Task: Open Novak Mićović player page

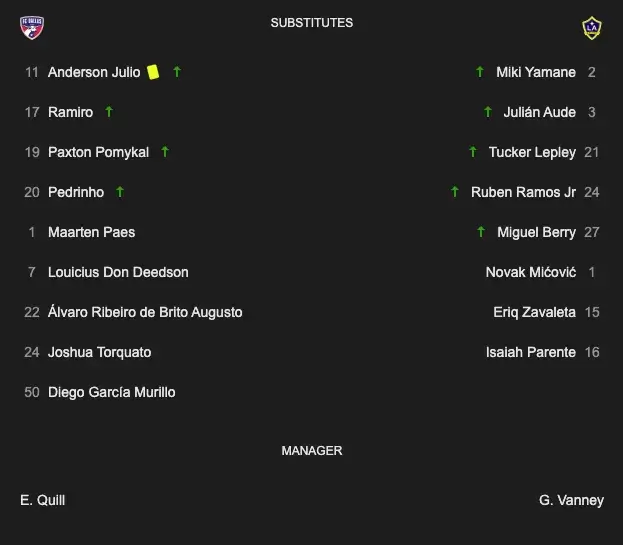Action: (x=530, y=272)
